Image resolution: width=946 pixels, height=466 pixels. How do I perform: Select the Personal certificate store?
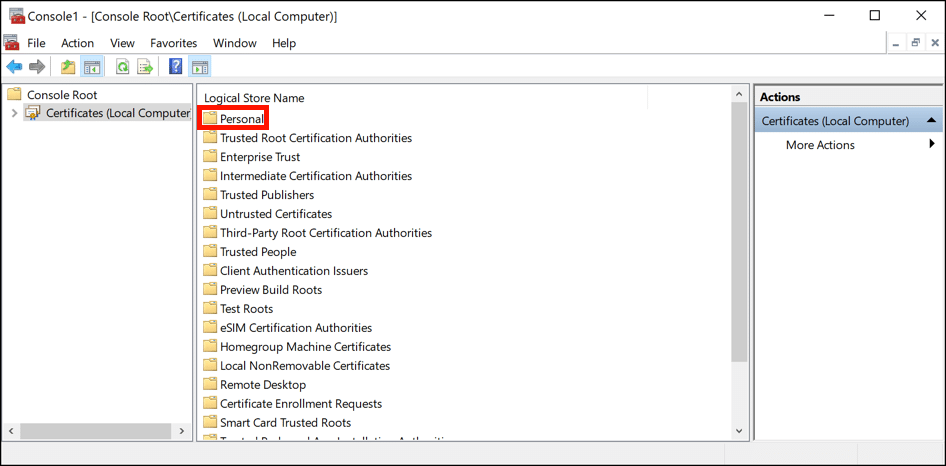click(x=242, y=119)
